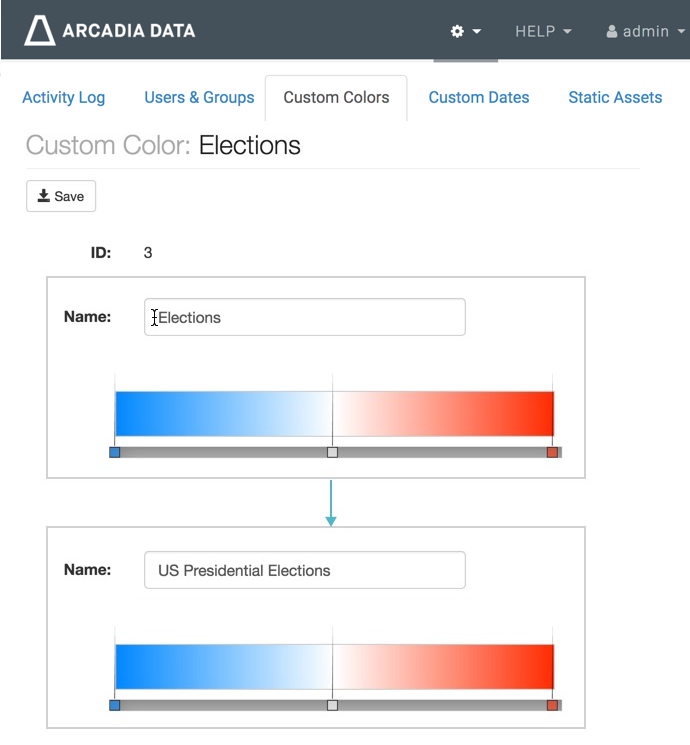Switch to the Activity Log tab
Screen dimensions: 690x745
pyautogui.click(x=64, y=97)
